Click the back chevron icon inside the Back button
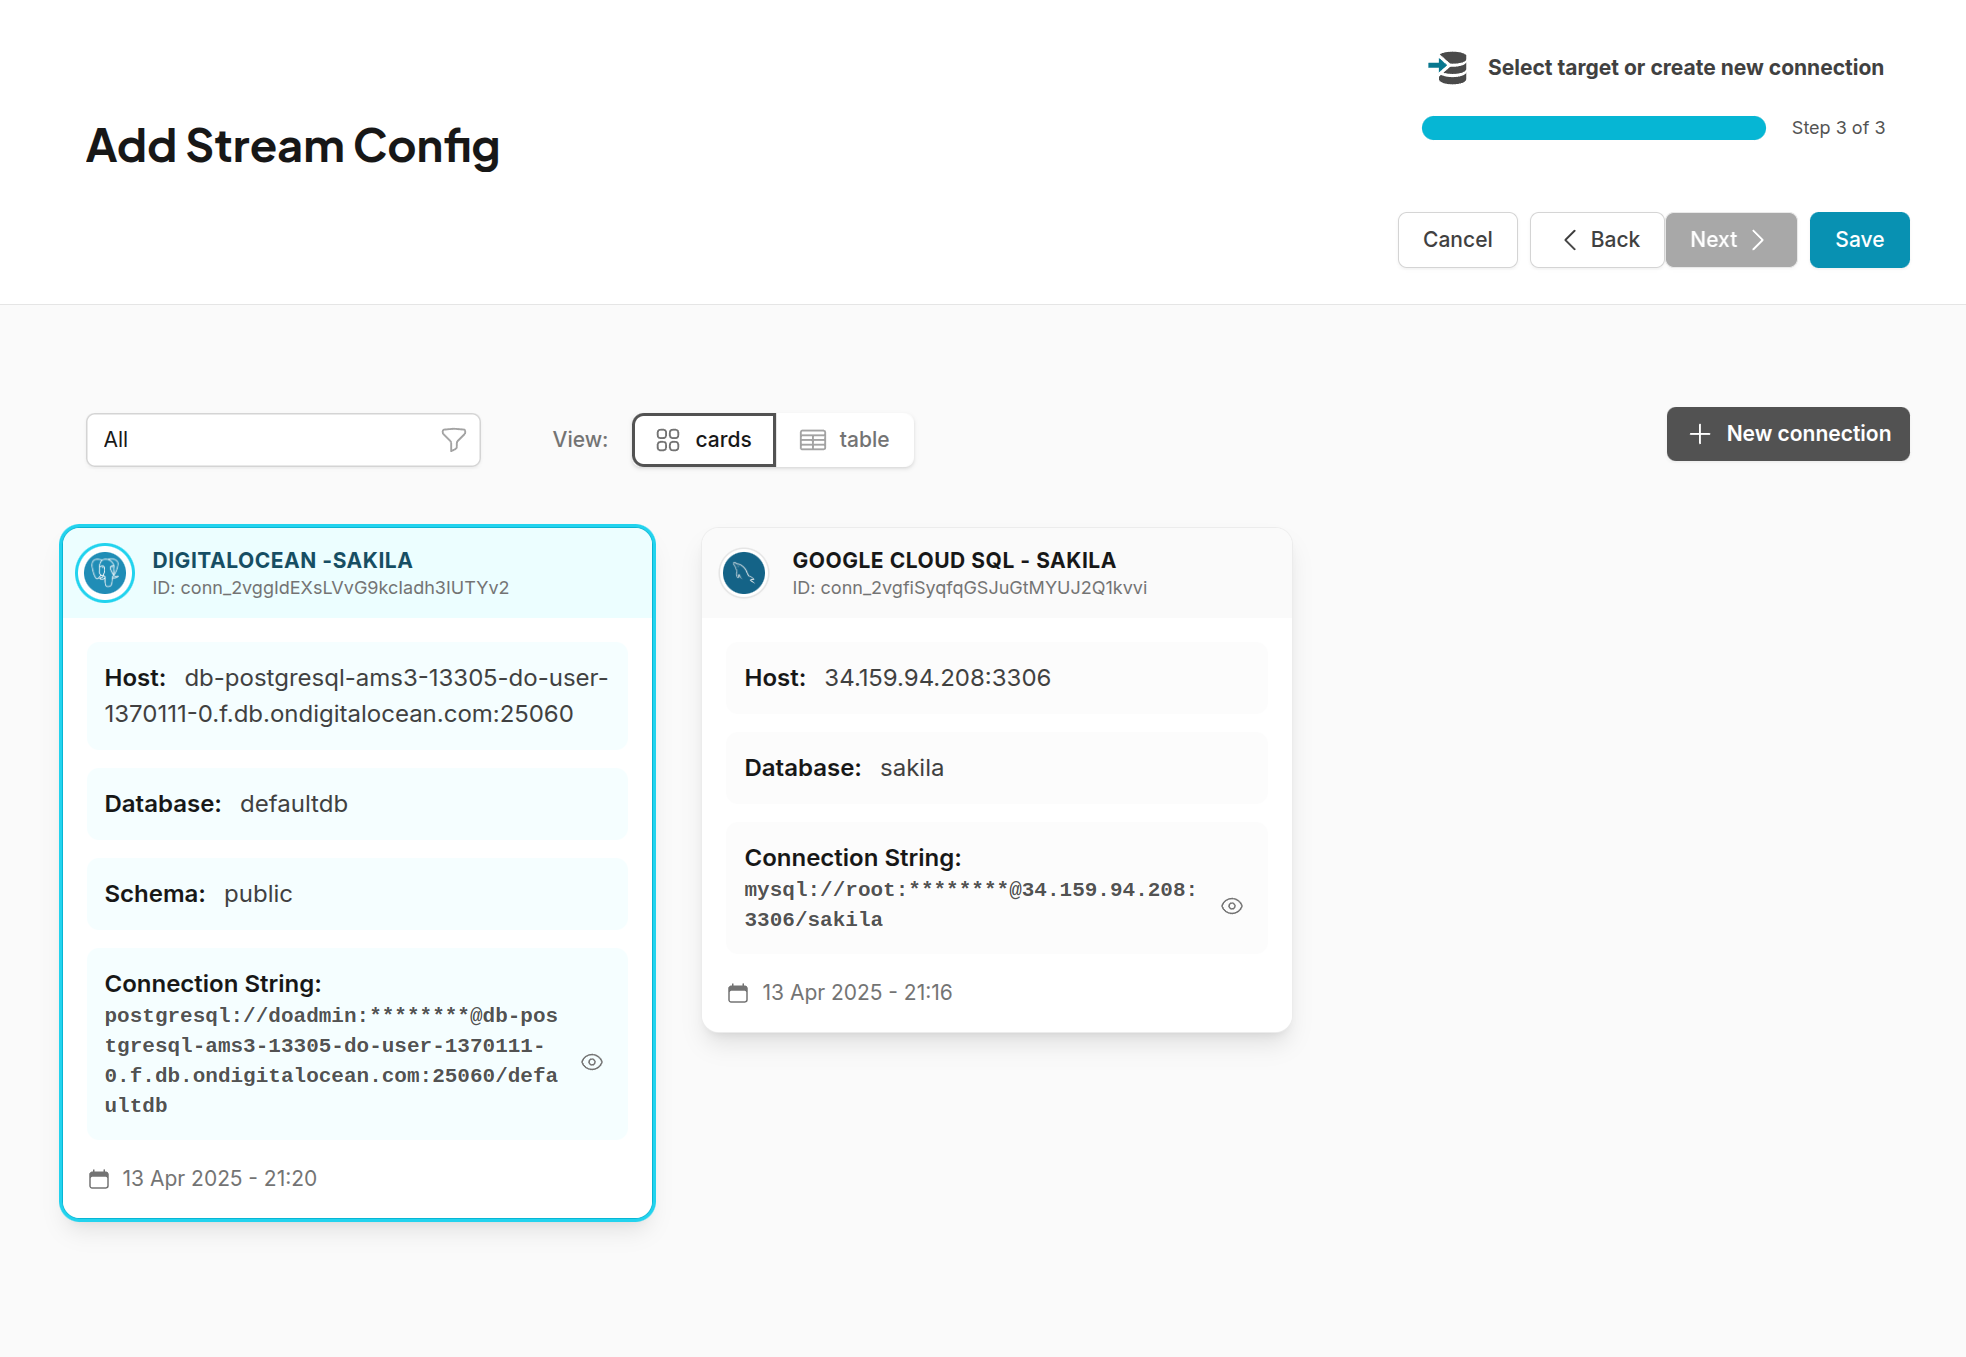Viewport: 1966px width, 1357px height. [1570, 240]
